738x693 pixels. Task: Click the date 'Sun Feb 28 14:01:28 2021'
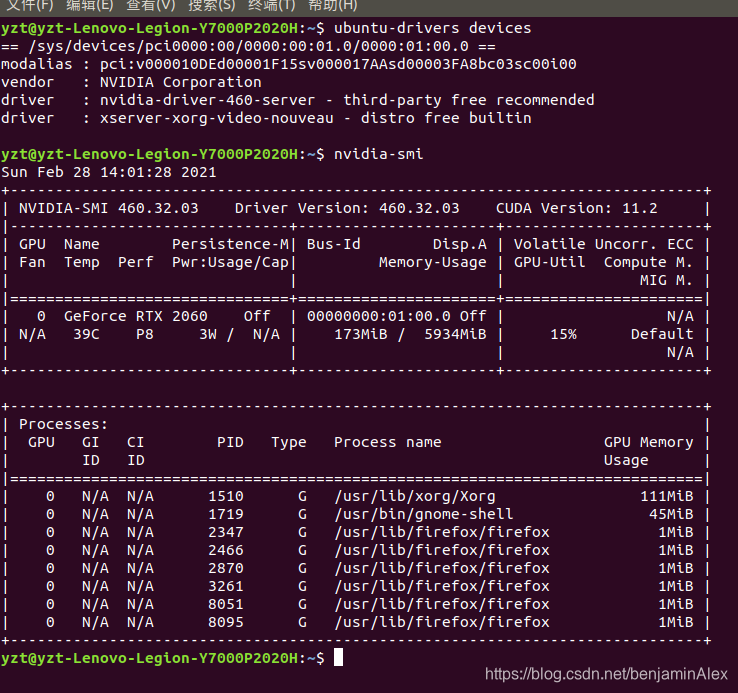click(109, 172)
